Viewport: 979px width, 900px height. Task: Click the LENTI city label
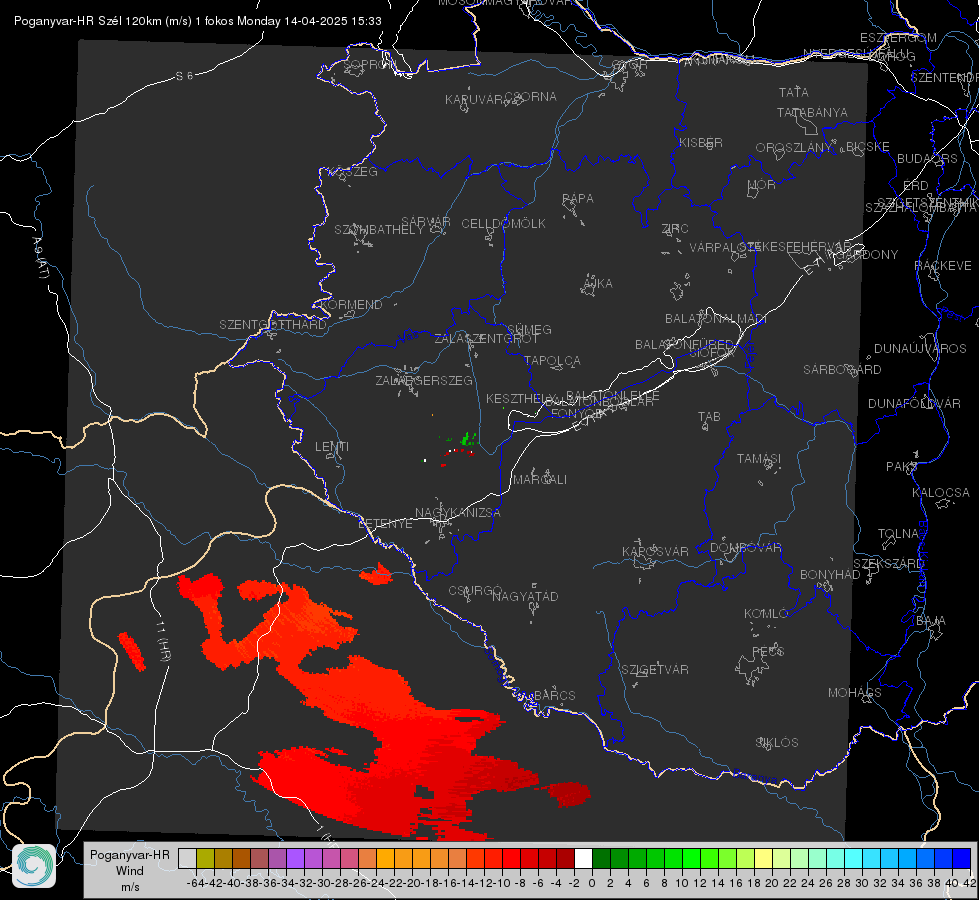pos(332,447)
